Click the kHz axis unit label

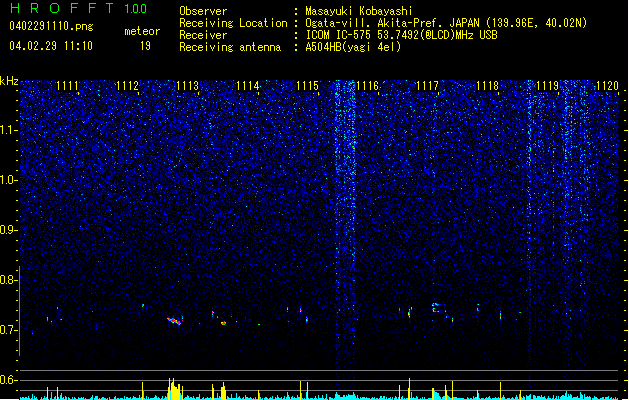(x=9, y=81)
